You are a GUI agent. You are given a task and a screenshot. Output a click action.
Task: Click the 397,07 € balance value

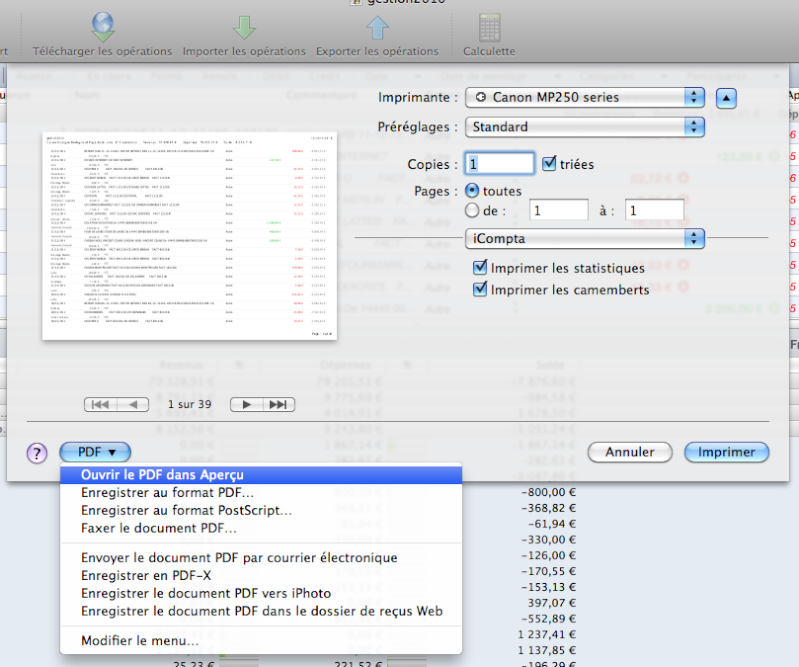[551, 603]
